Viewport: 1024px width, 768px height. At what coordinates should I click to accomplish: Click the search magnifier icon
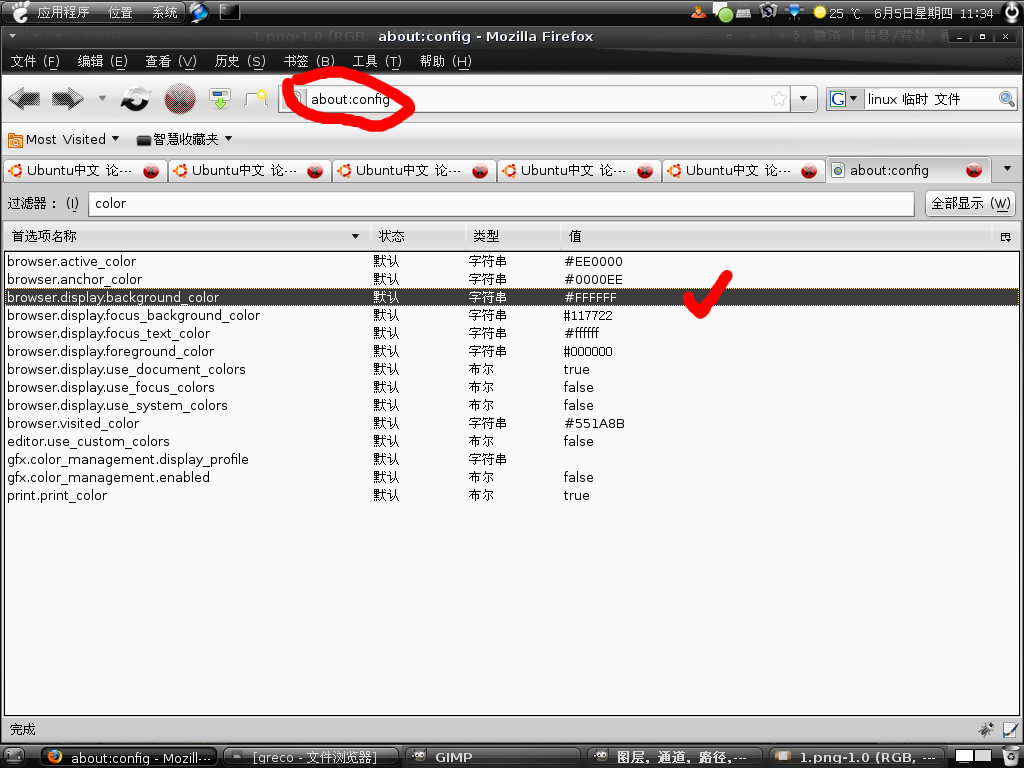pos(1006,99)
